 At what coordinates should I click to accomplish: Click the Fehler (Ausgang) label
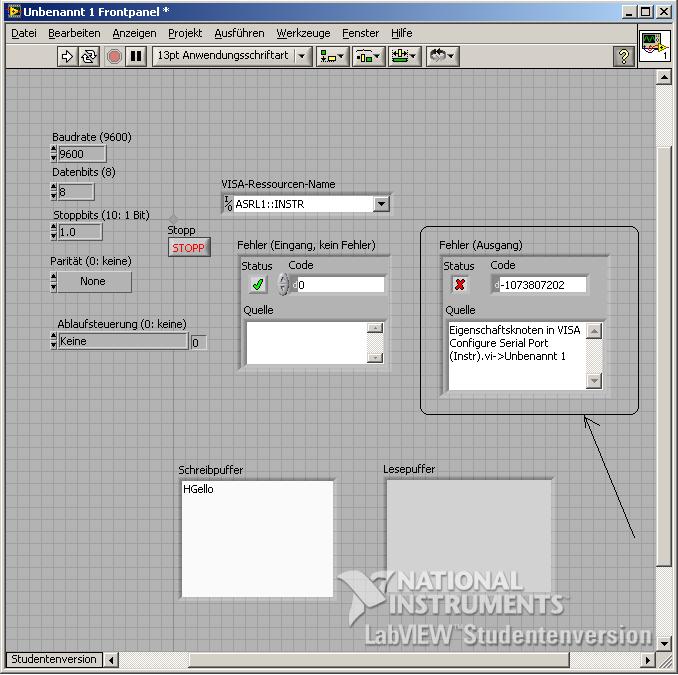[x=480, y=245]
